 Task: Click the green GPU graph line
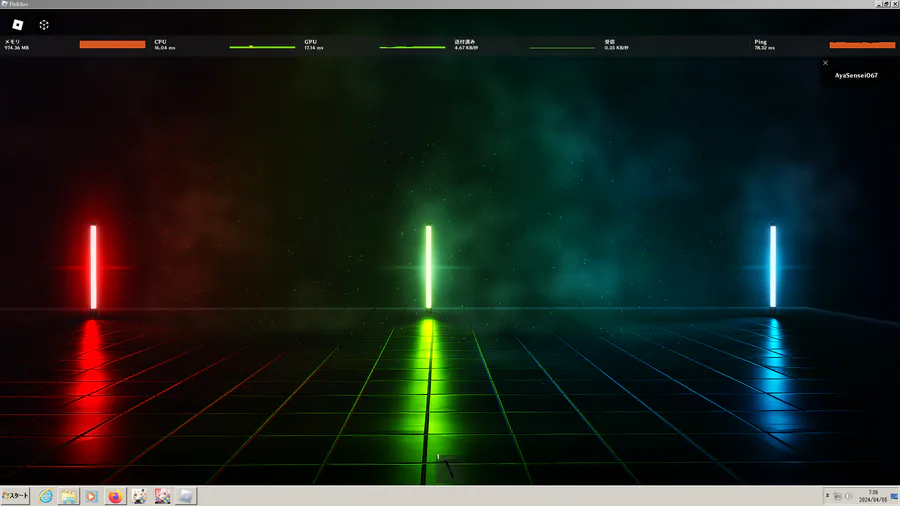tap(412, 47)
